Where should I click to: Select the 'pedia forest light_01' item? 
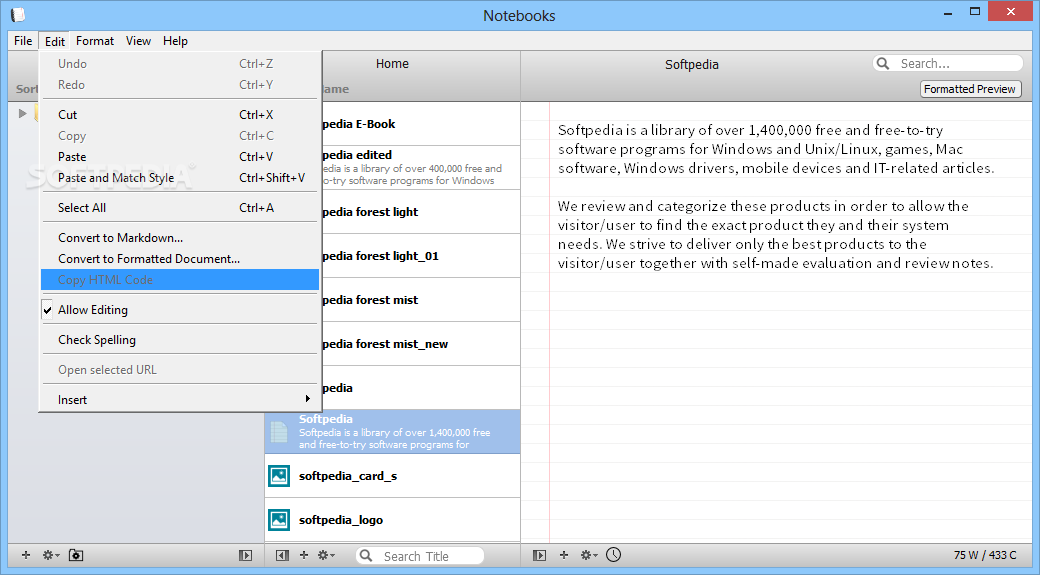coord(421,256)
